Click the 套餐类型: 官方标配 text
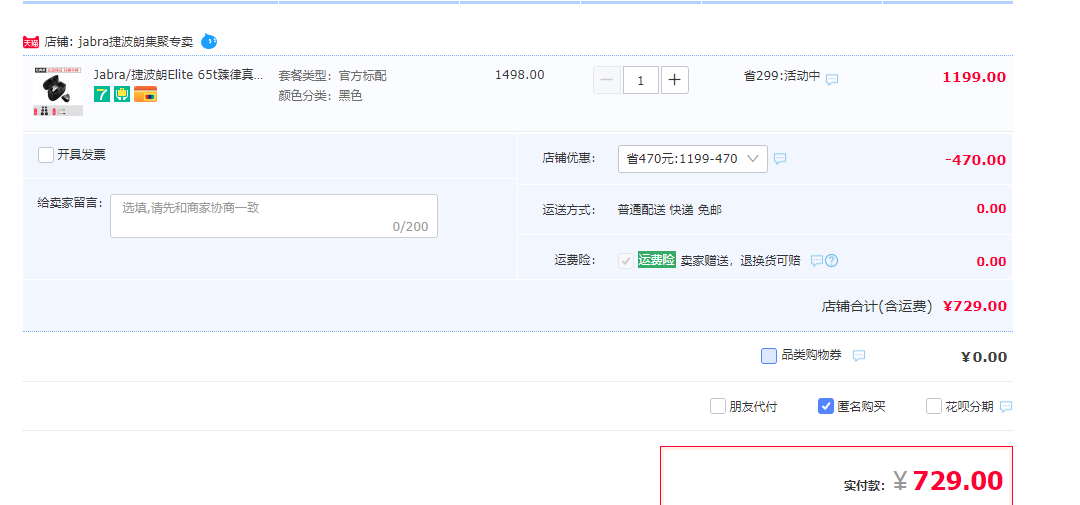Image resolution: width=1080 pixels, height=505 pixels. click(x=333, y=76)
